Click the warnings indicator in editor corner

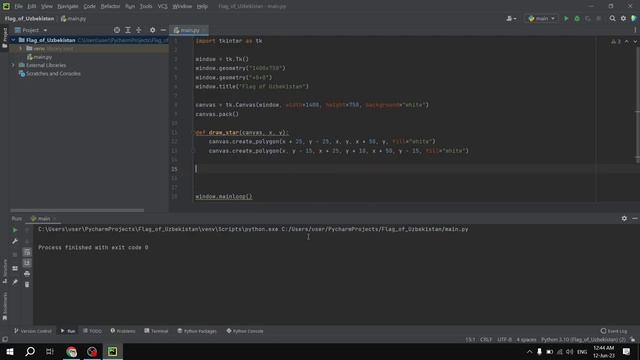(616, 42)
